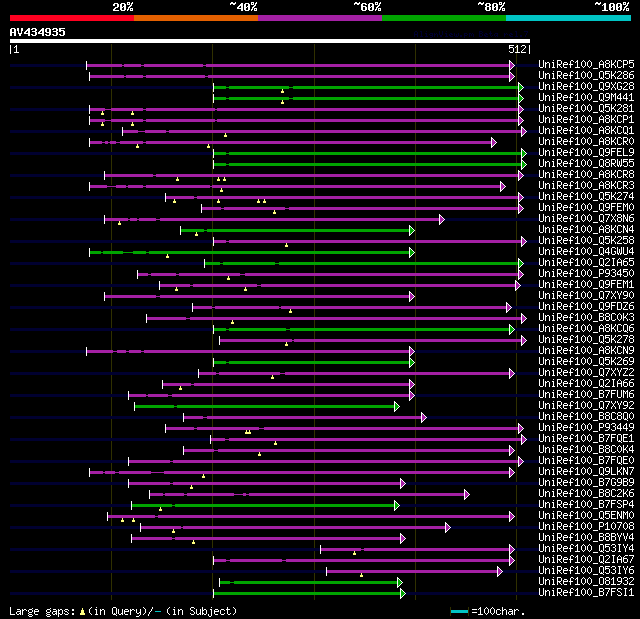Click UniRef100_P10708 label
Viewport: 640px width, 619px height.
586,527
